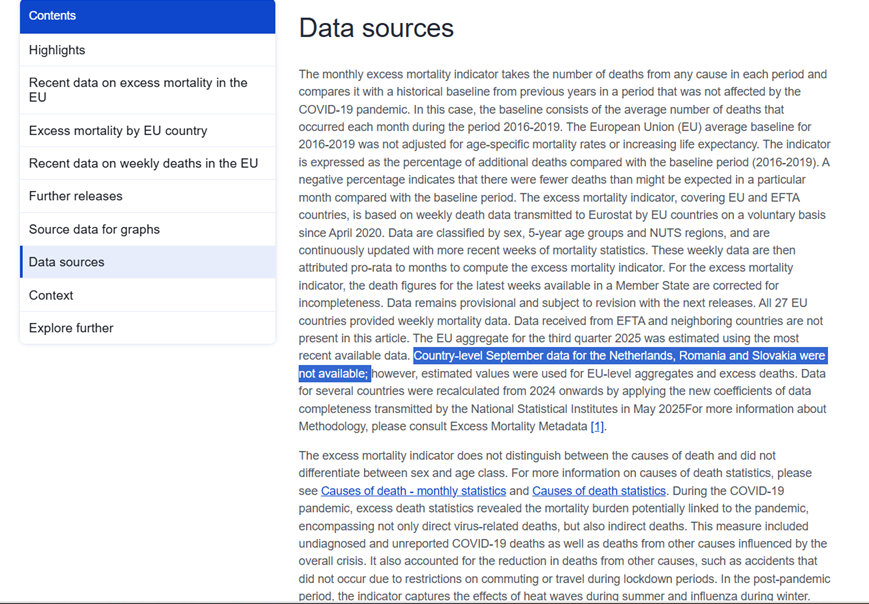Open Recent data on excess mortality in the EU
Screen dimensions: 869x604
point(138,90)
